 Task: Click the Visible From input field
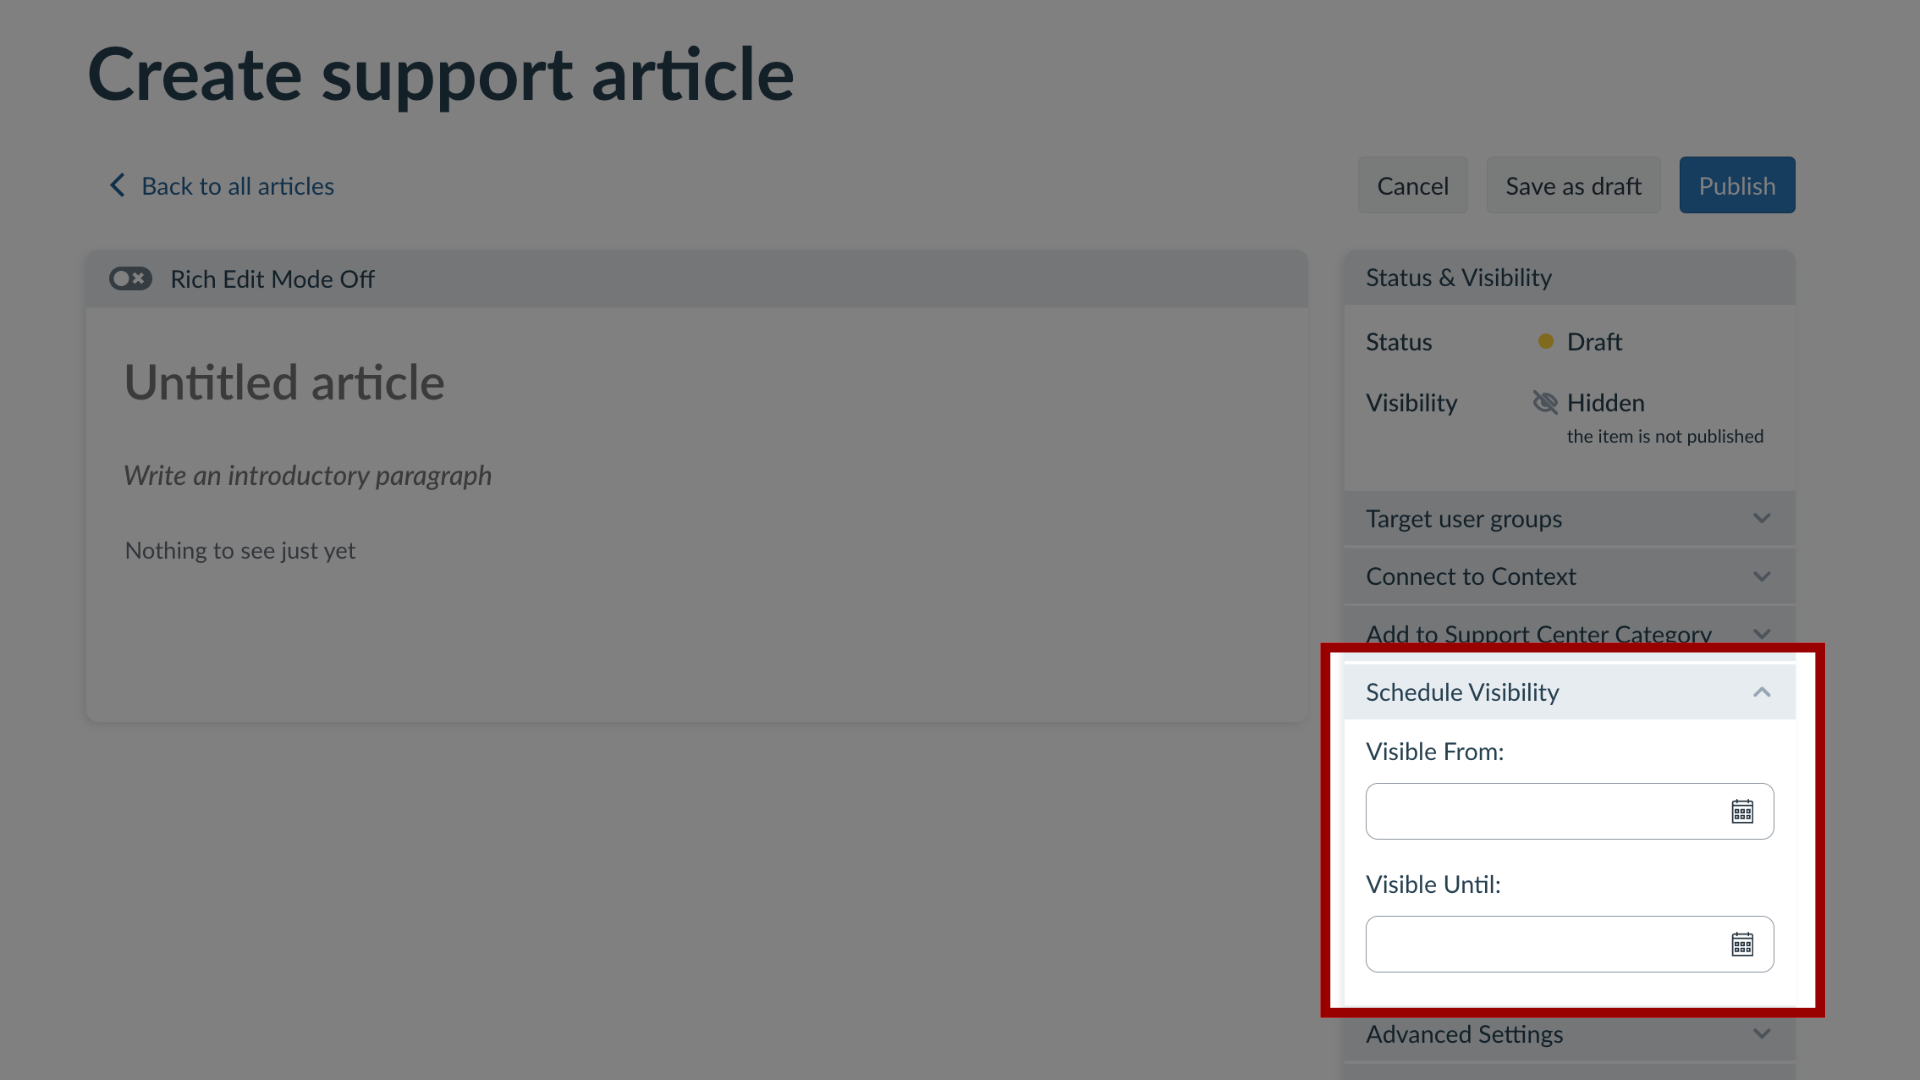tap(1549, 811)
